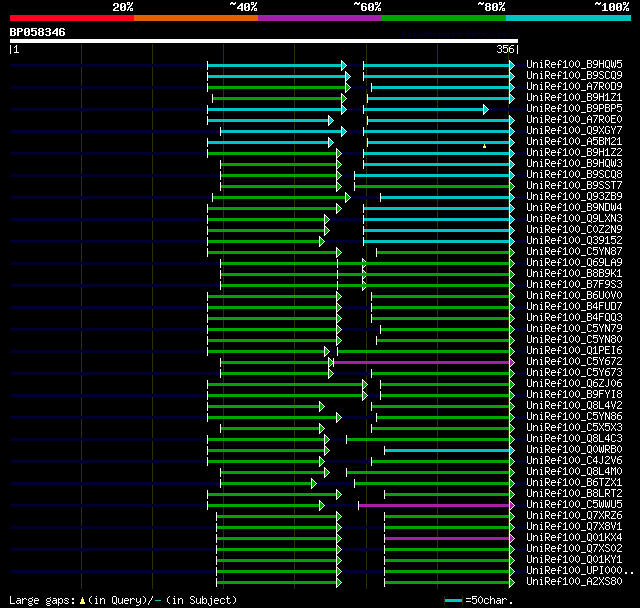This screenshot has height=608, width=640.
Task: Click the green ~80% identity legend segment
Action: pos(444,18)
